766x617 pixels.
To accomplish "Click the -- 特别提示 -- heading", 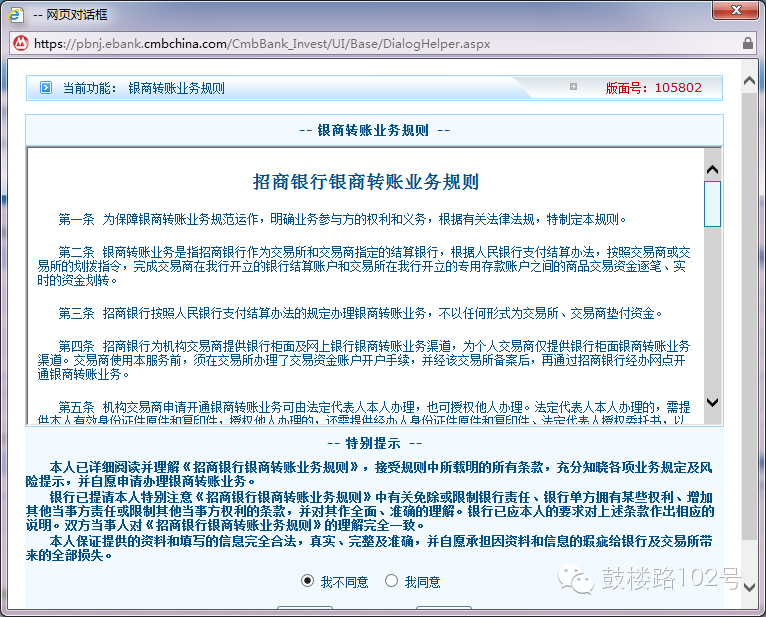I will 374,444.
